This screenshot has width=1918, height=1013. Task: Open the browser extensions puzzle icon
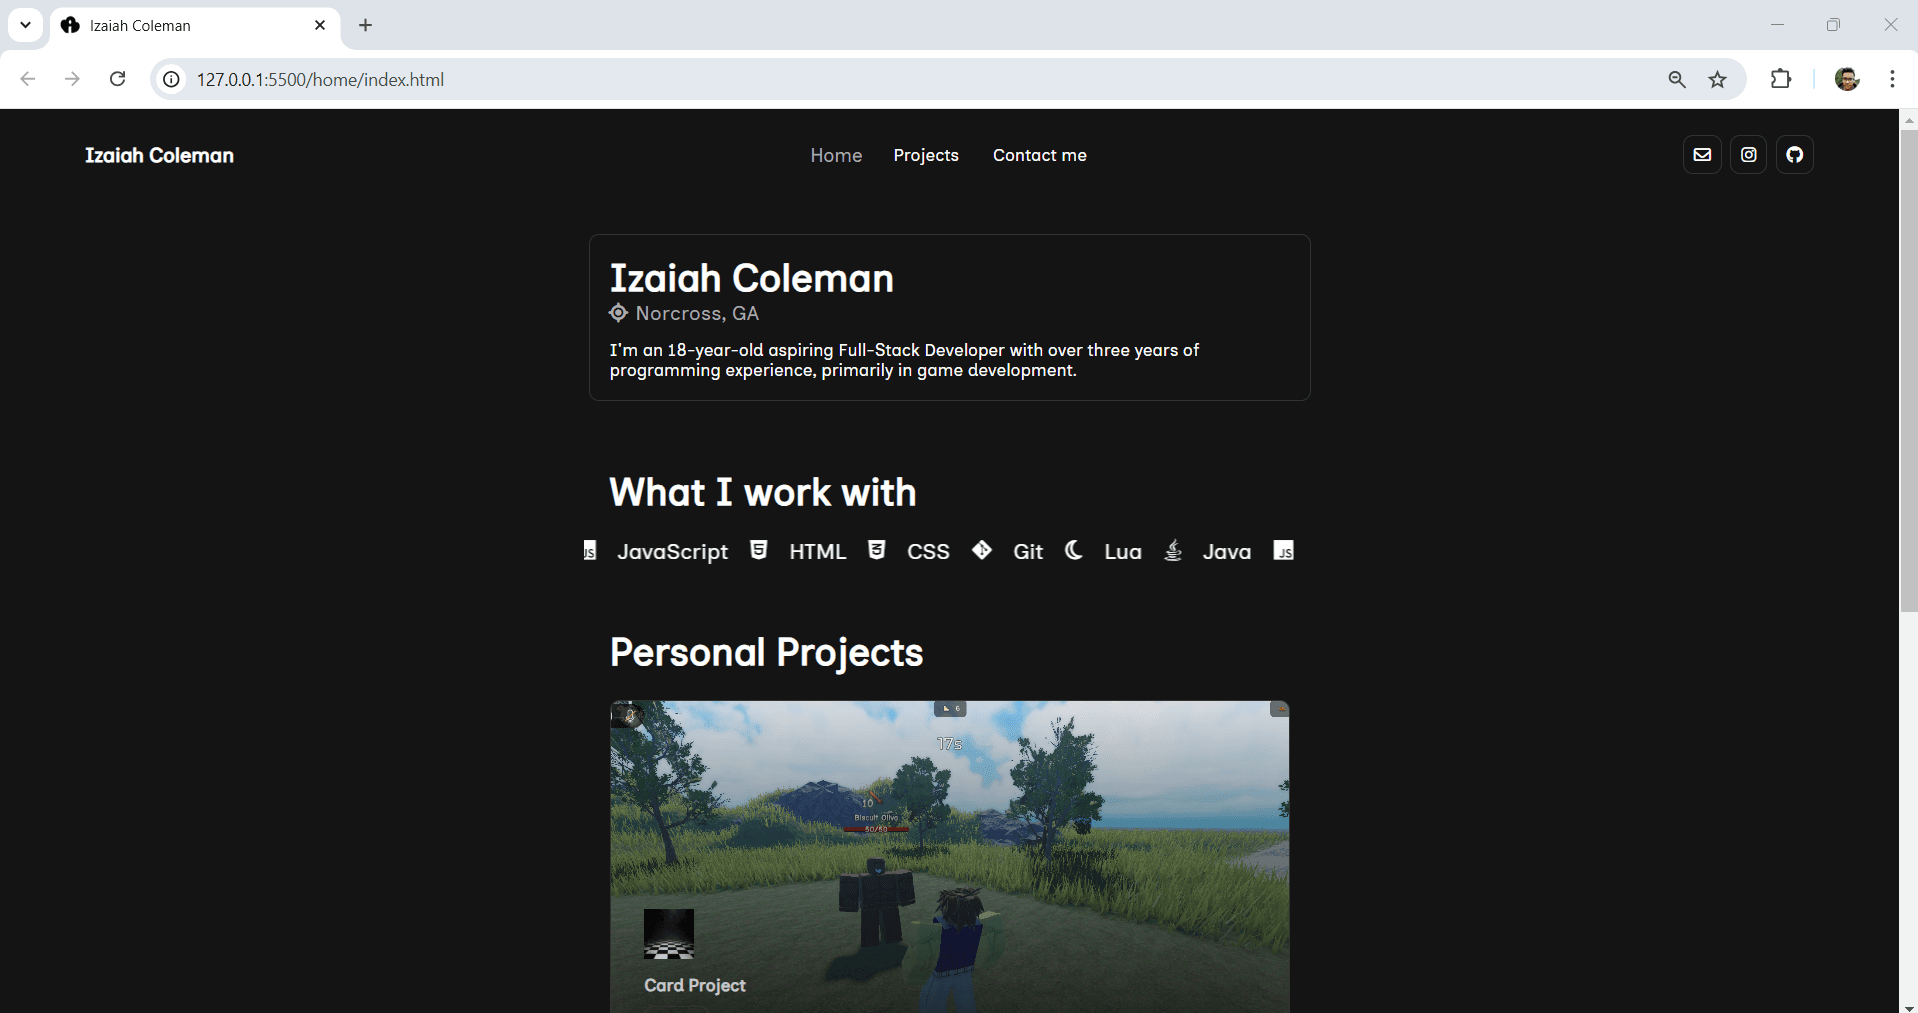pos(1782,79)
